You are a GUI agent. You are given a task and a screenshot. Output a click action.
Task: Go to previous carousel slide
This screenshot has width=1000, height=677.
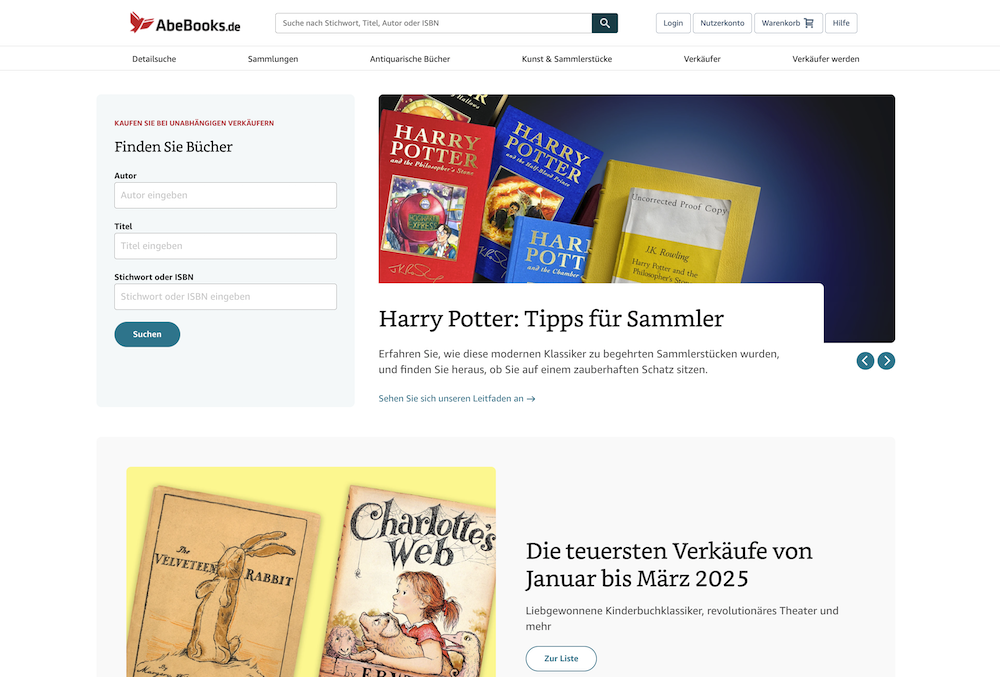click(865, 361)
